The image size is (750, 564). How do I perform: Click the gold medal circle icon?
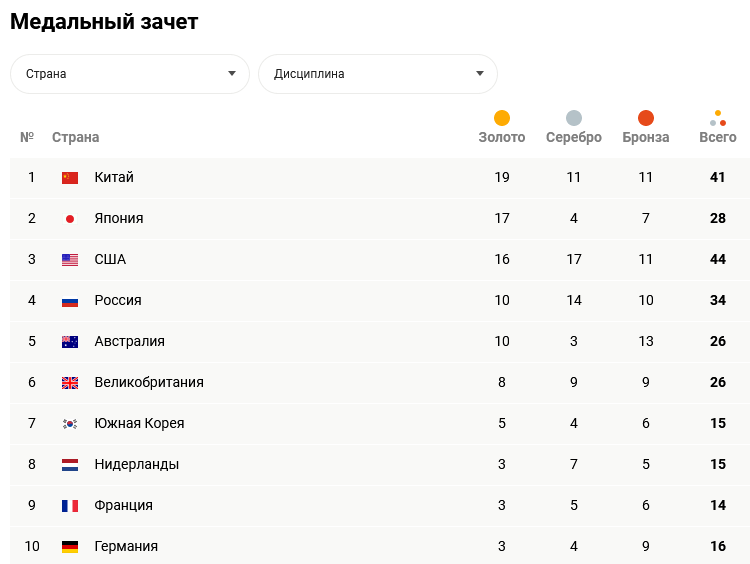tap(502, 118)
